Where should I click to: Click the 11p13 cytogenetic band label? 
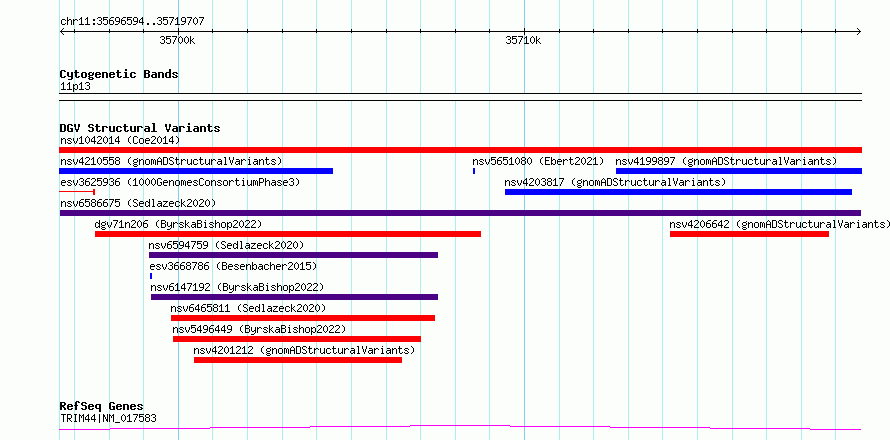(75, 87)
